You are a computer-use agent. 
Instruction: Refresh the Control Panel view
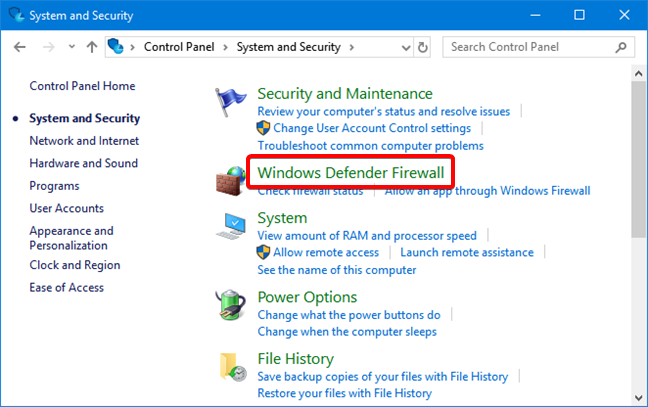422,48
